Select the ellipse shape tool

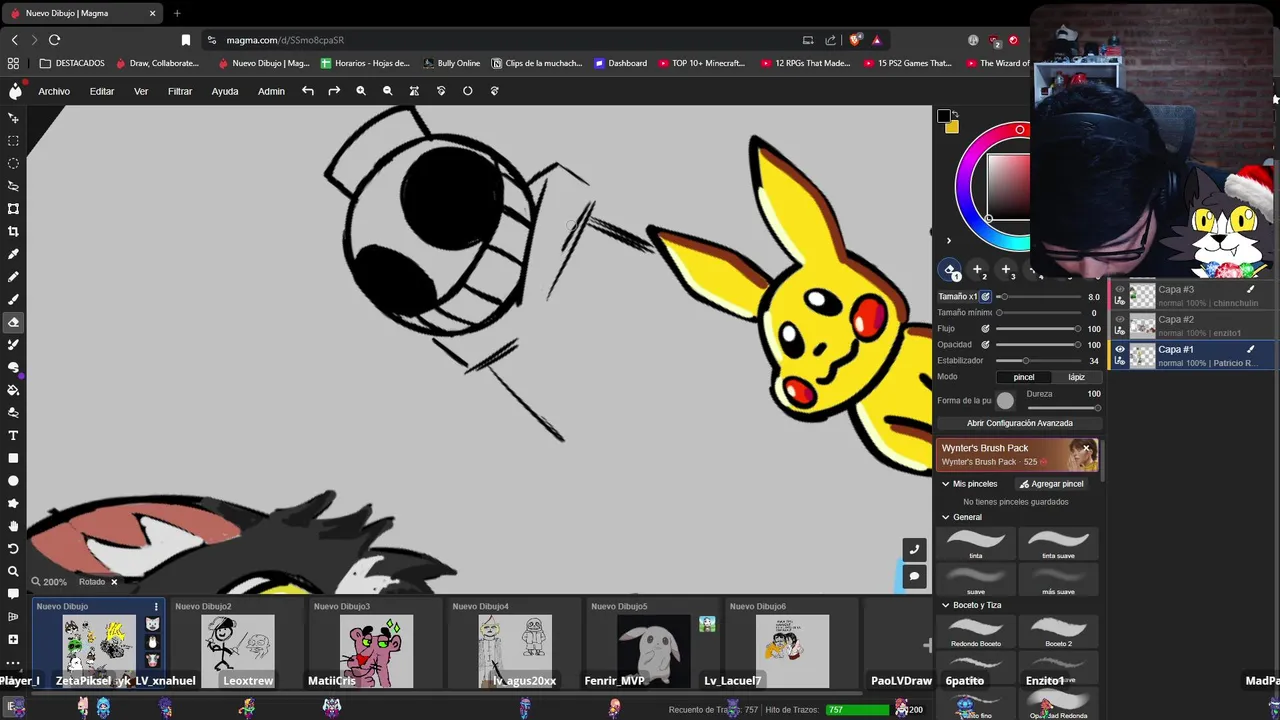tap(13, 481)
